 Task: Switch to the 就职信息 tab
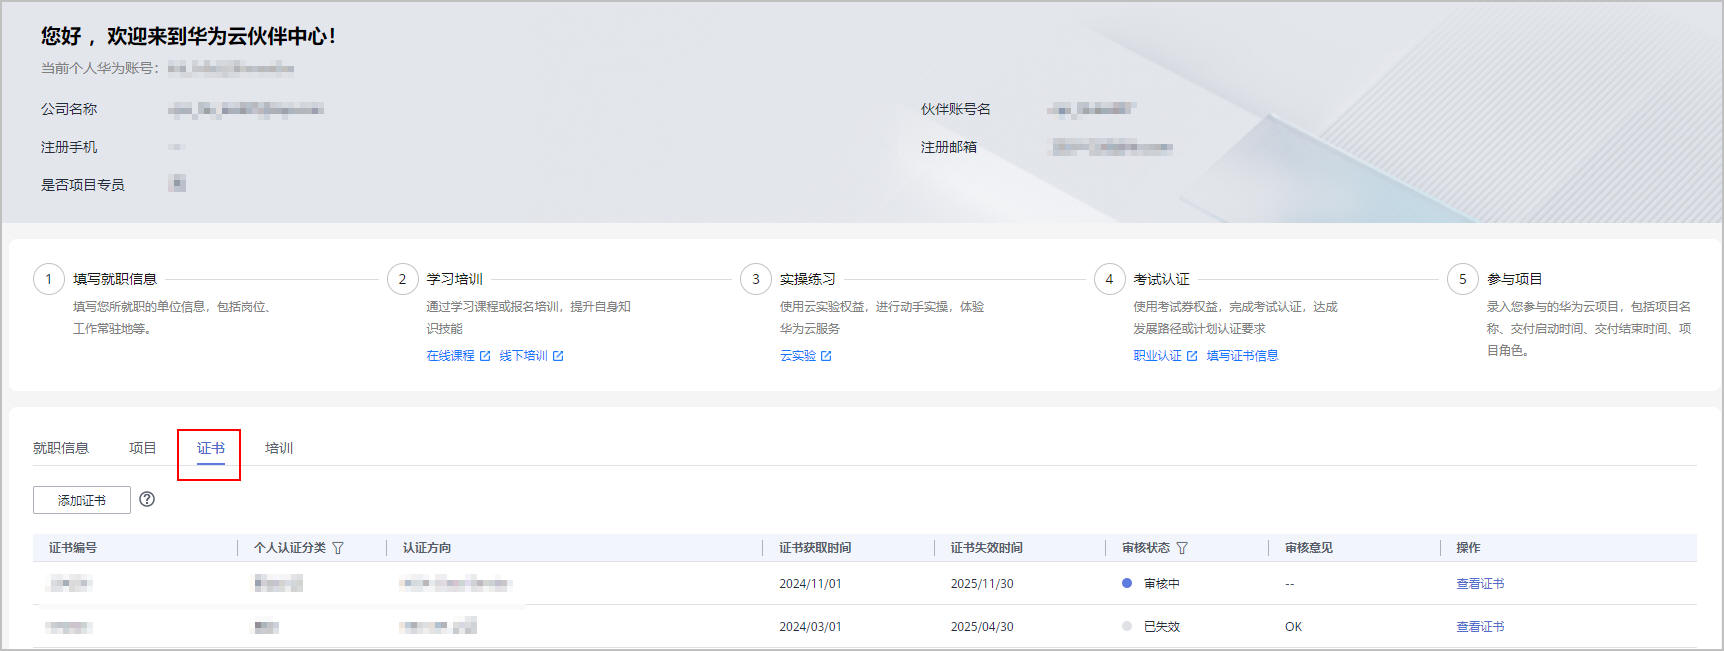coord(61,448)
